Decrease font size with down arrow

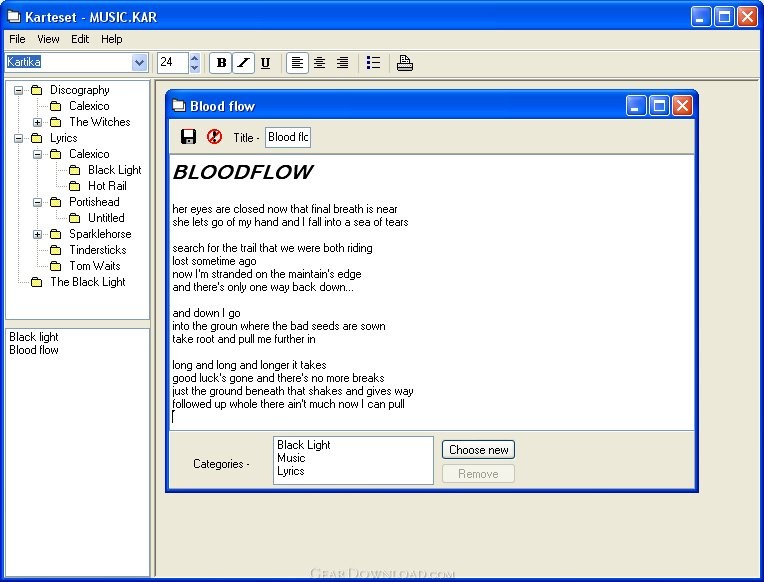(x=194, y=68)
